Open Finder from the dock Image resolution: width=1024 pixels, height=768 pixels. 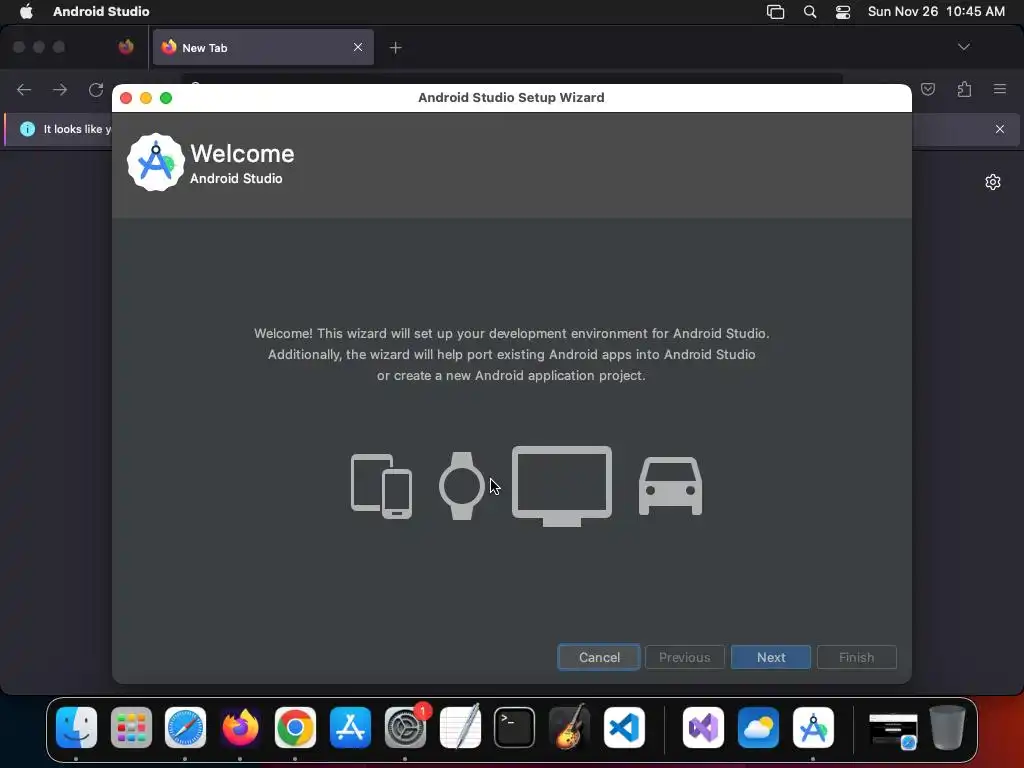click(76, 728)
